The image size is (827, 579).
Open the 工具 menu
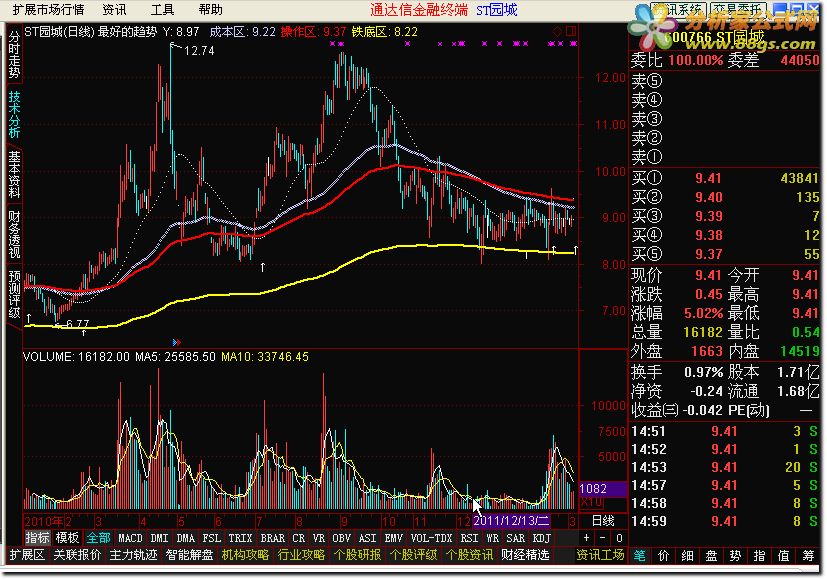[162, 9]
